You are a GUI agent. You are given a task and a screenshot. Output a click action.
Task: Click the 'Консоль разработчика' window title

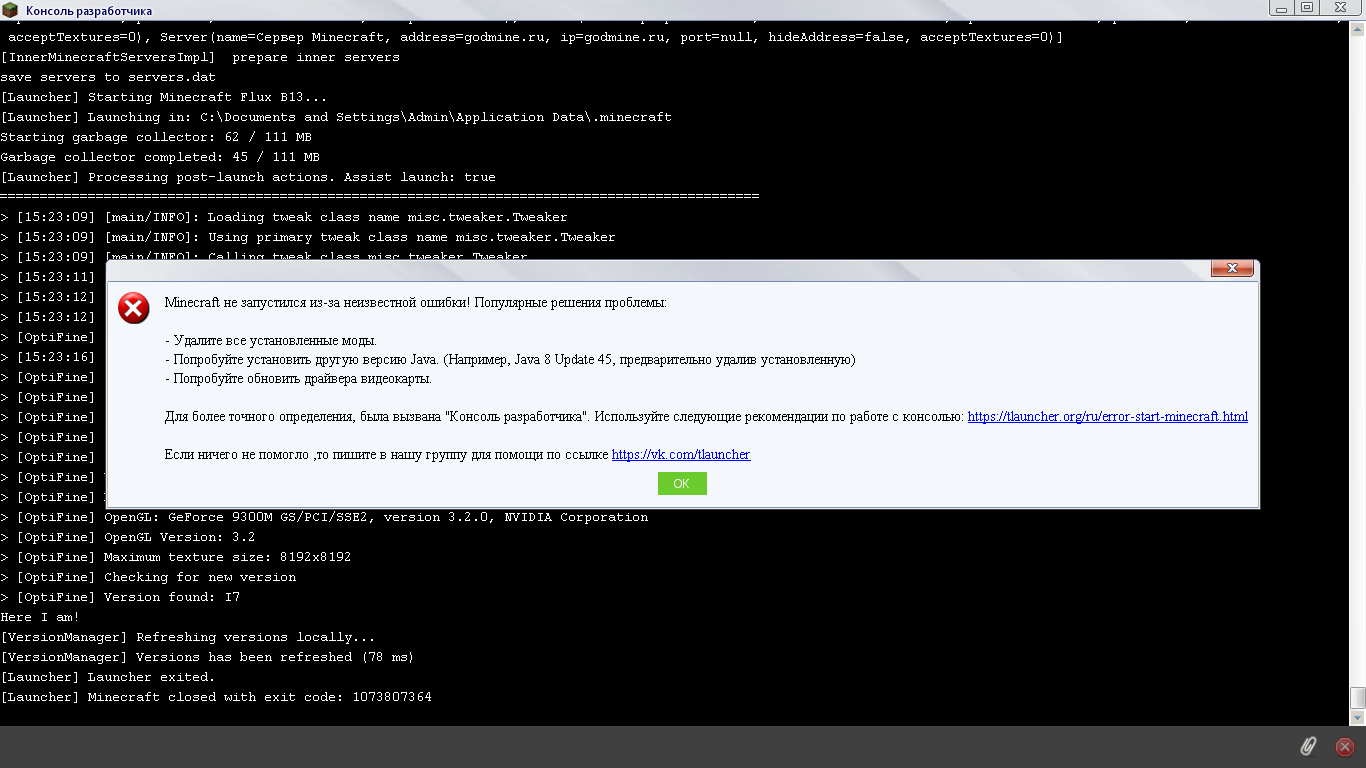[x=89, y=11]
